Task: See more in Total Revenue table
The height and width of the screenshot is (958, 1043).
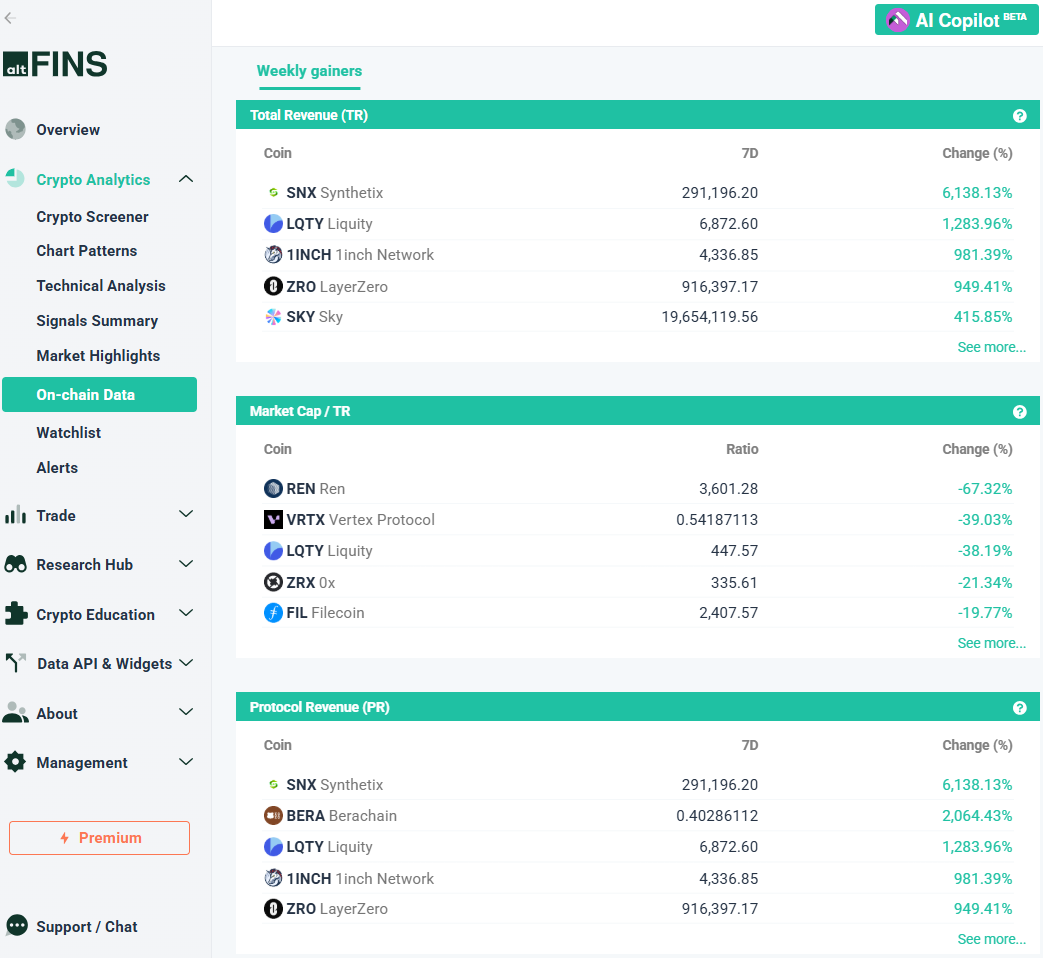Action: pyautogui.click(x=991, y=347)
